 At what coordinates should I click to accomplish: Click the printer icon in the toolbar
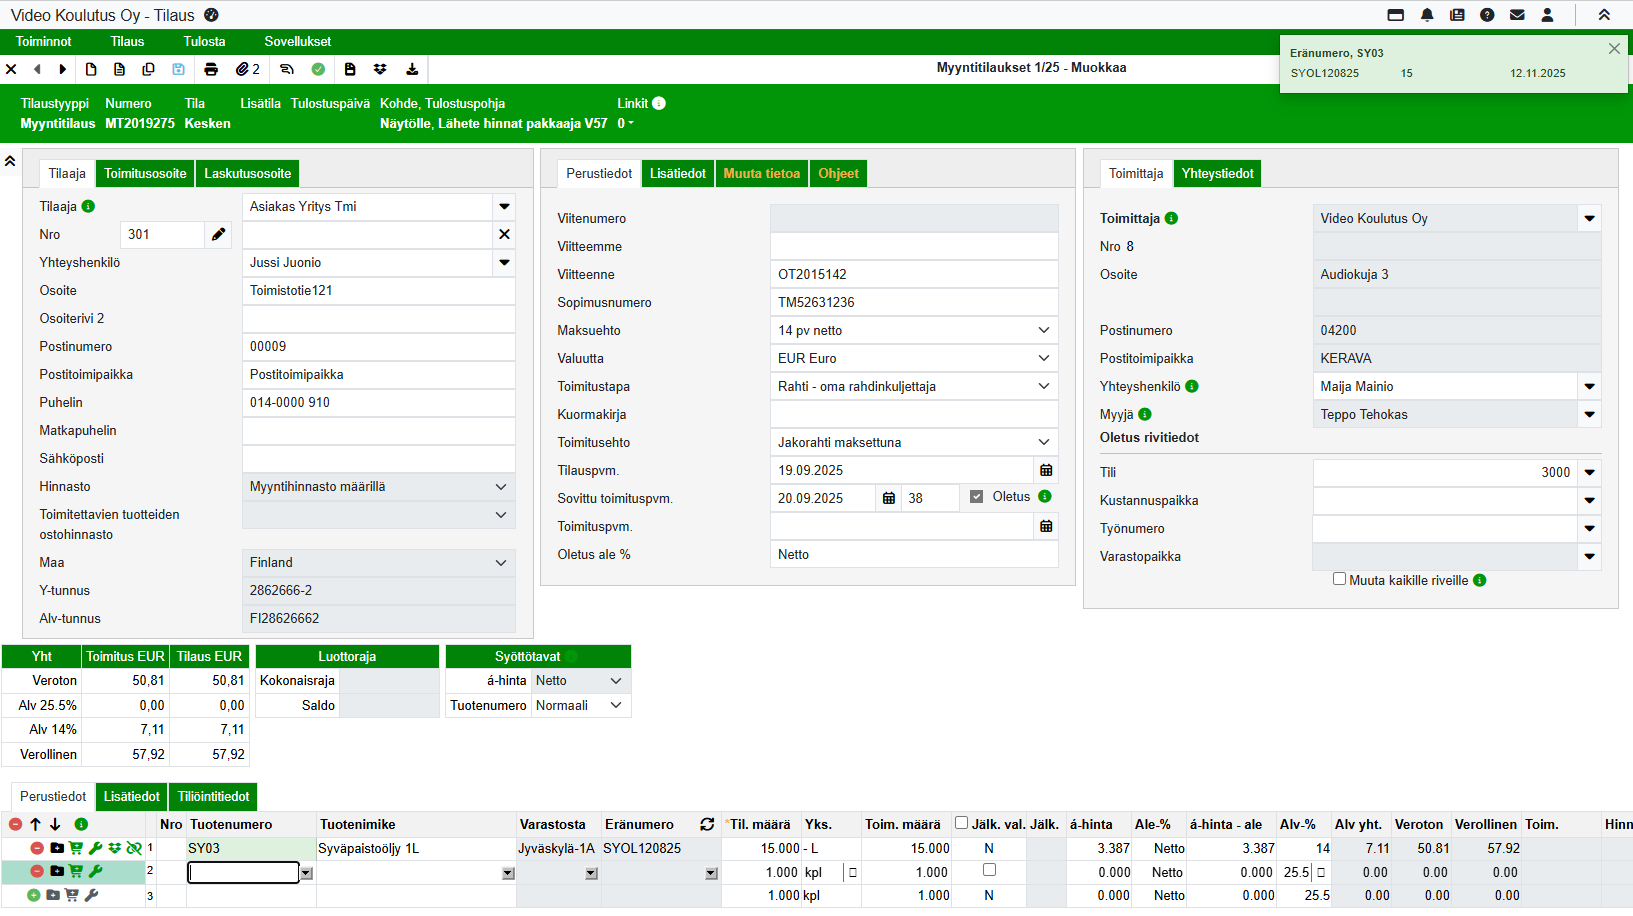(211, 69)
